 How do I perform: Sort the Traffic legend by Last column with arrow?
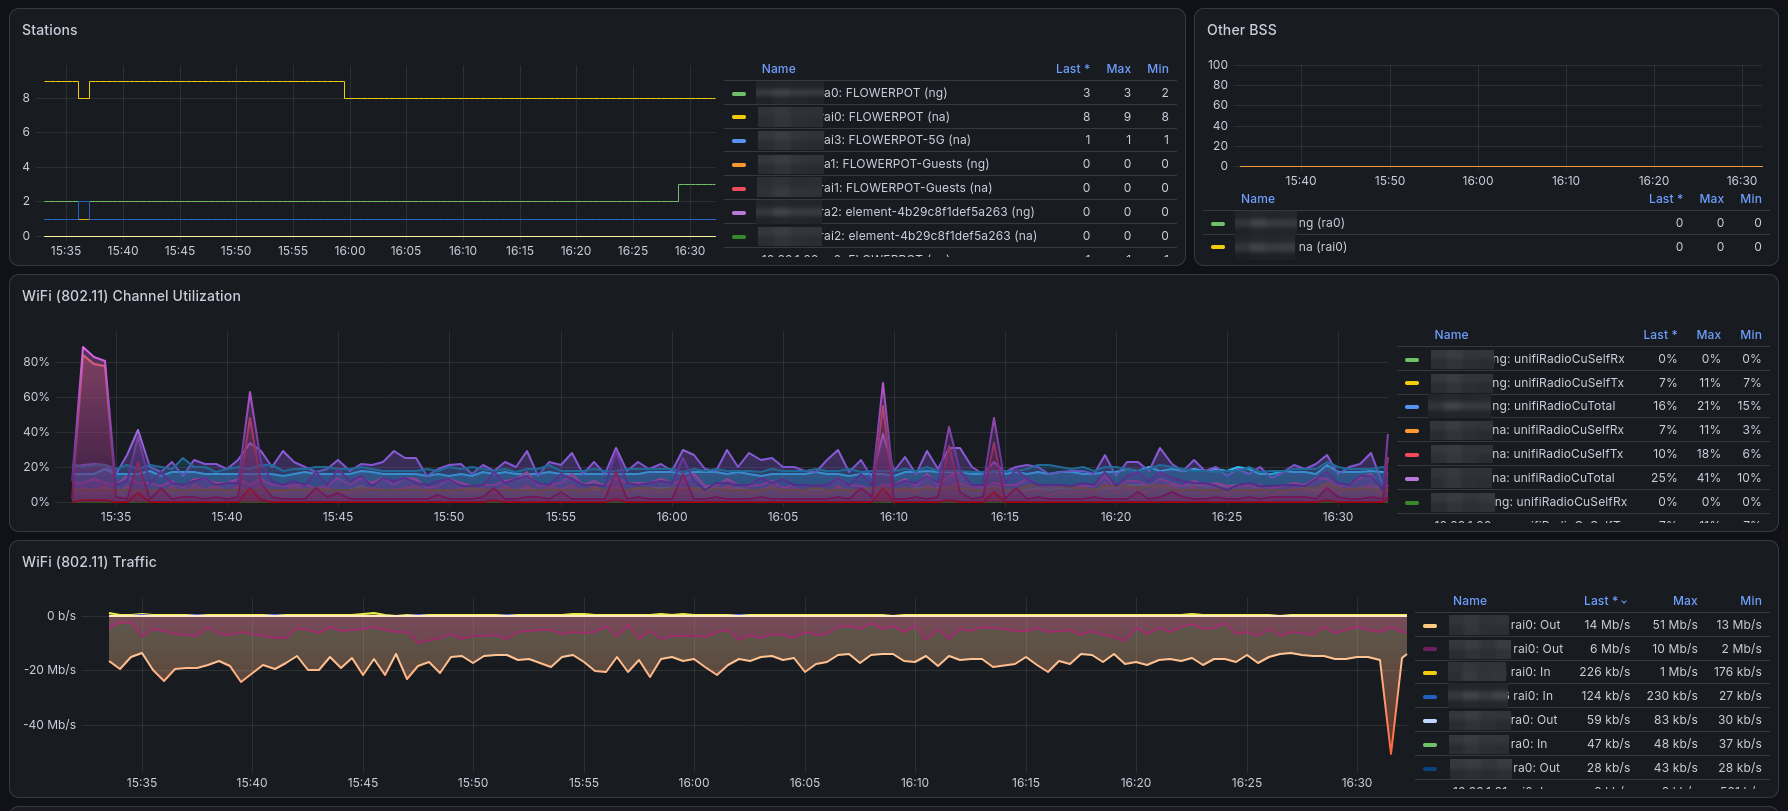click(x=1605, y=601)
